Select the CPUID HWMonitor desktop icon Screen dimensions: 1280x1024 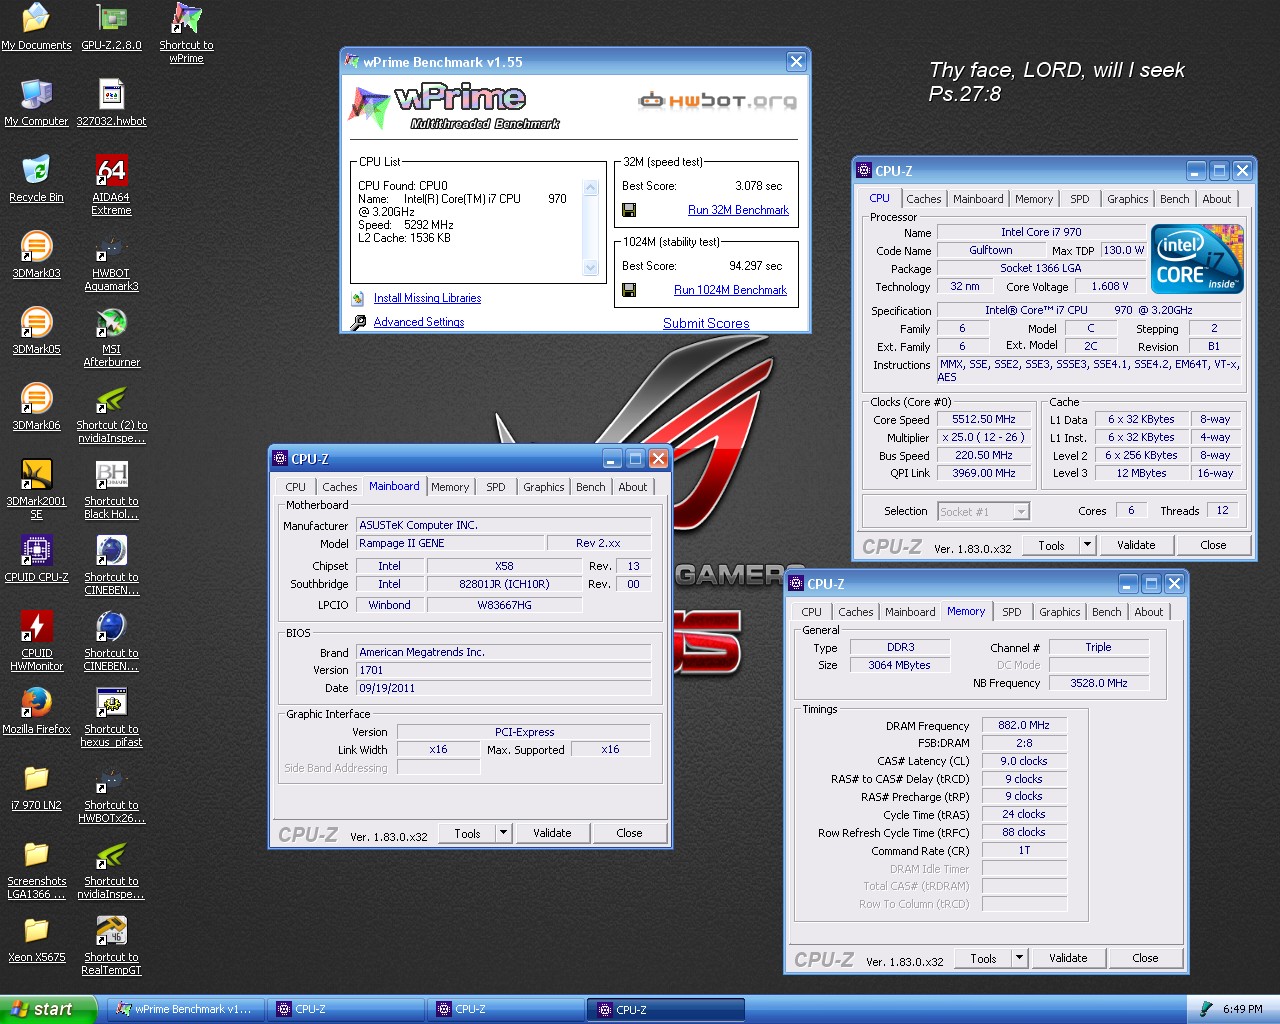click(x=36, y=641)
